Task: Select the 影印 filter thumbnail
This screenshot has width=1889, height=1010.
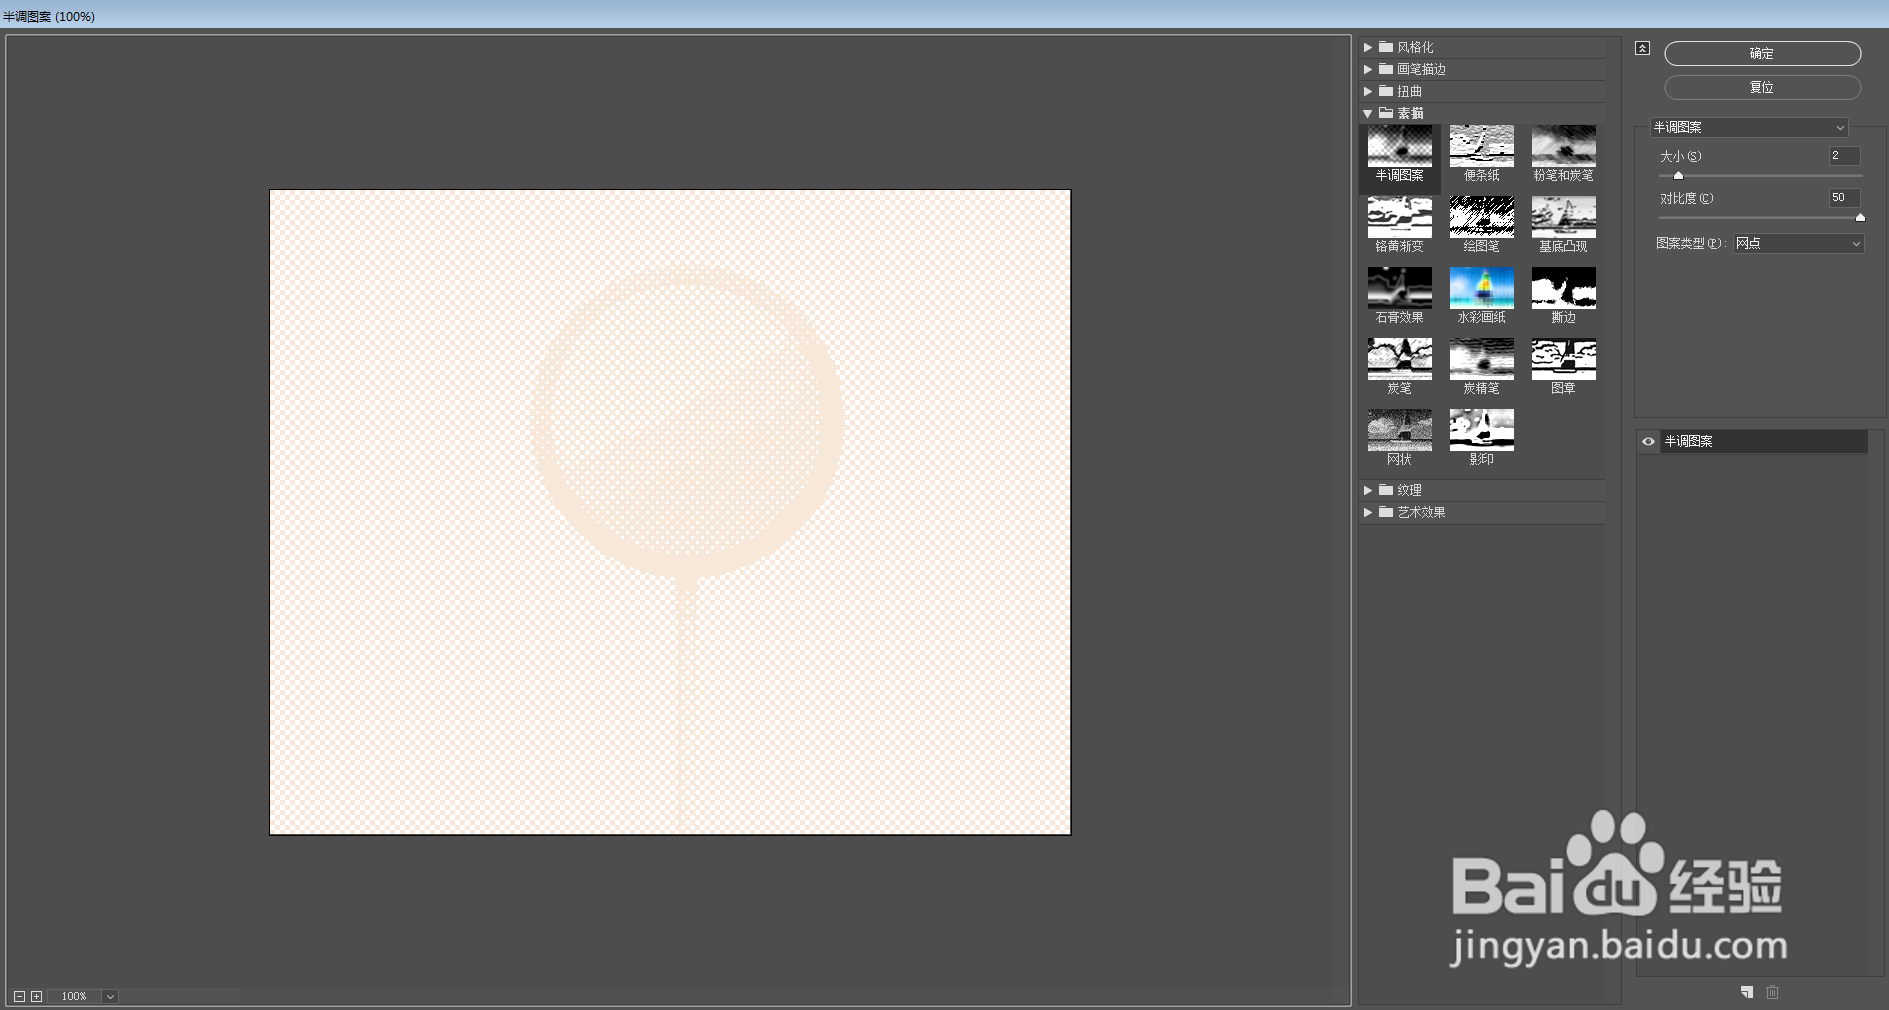Action: click(x=1481, y=430)
